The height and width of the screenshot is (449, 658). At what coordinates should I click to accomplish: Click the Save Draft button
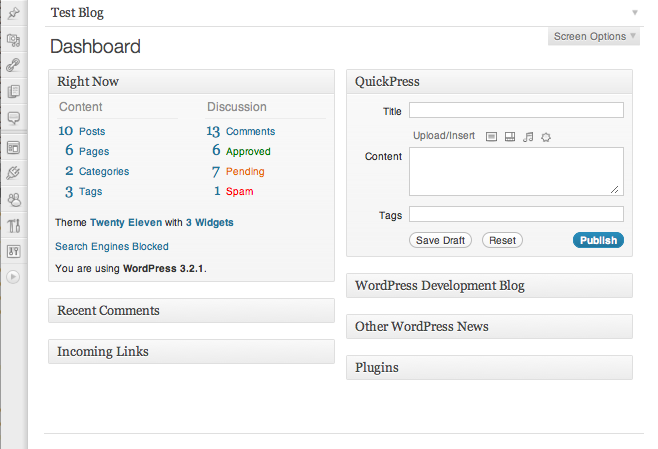click(440, 240)
